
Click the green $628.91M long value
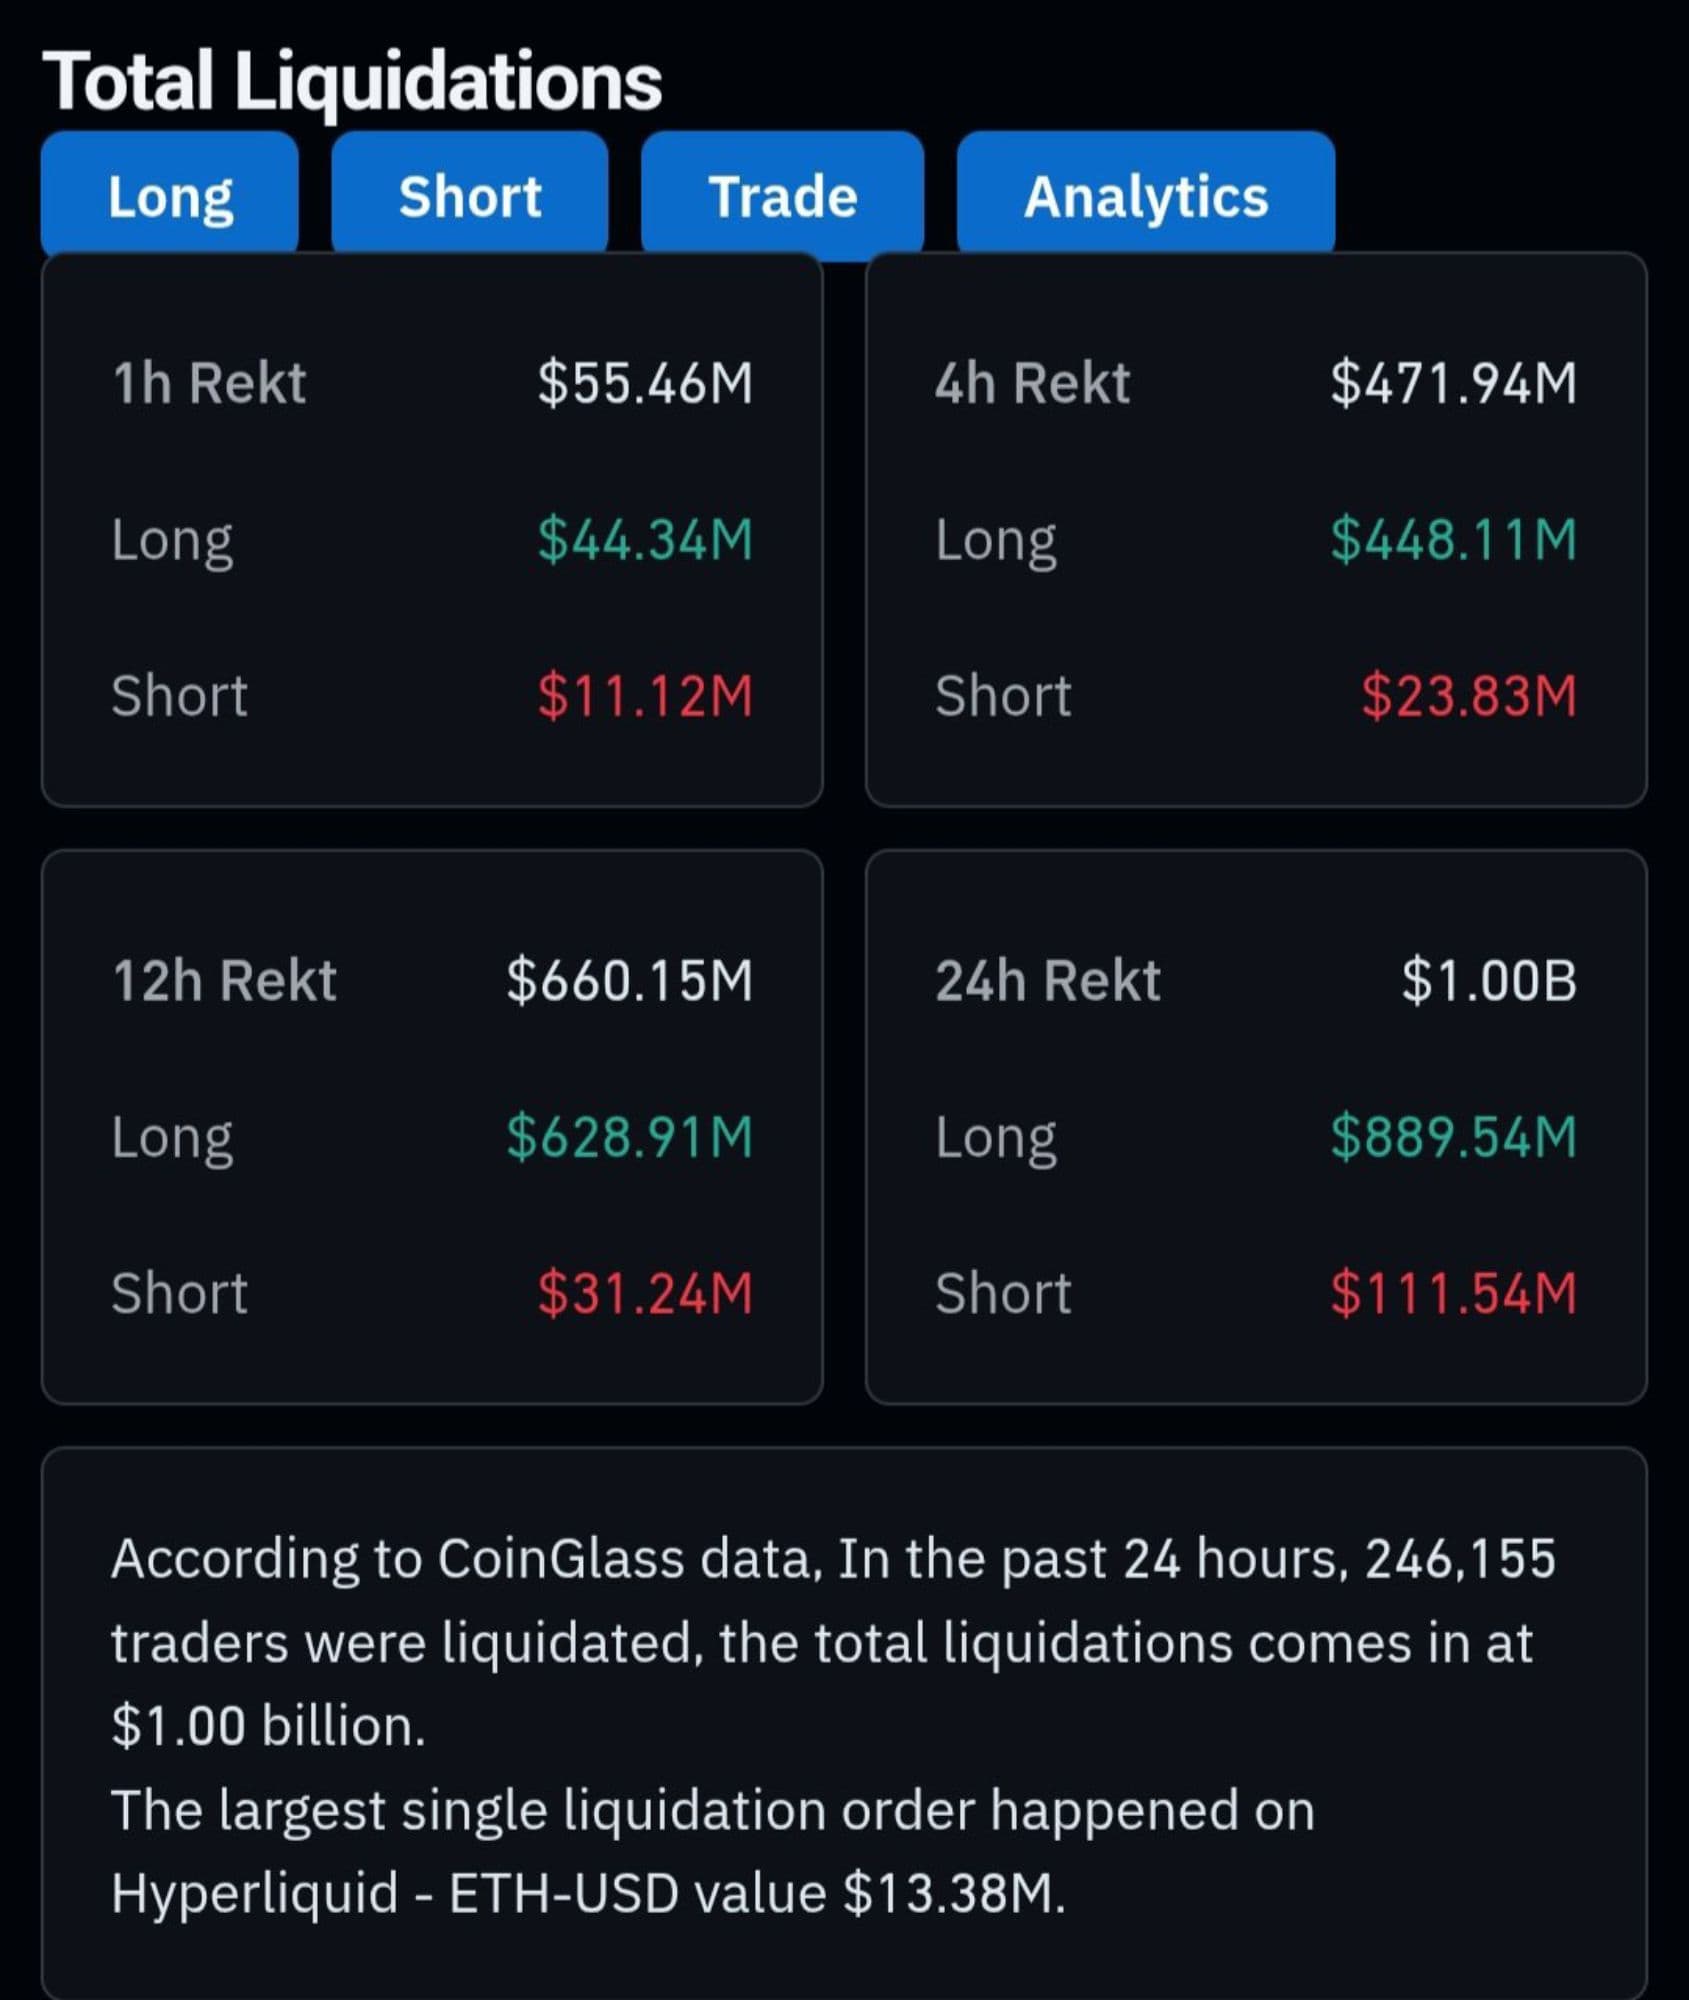(x=629, y=1137)
